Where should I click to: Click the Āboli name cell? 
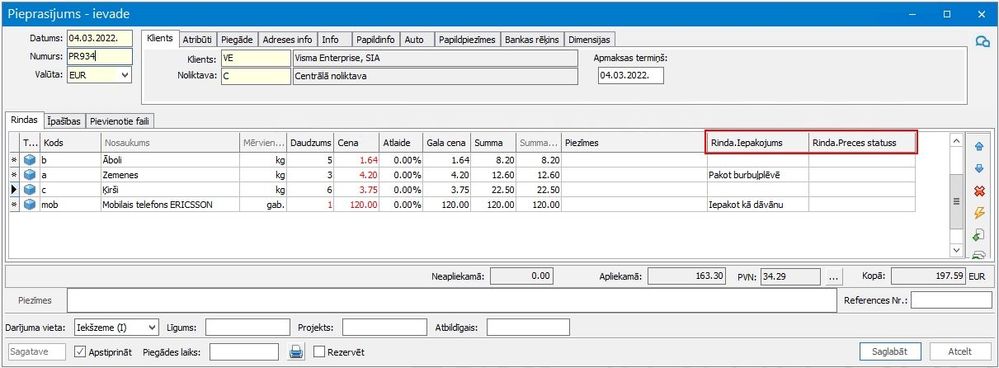169,160
